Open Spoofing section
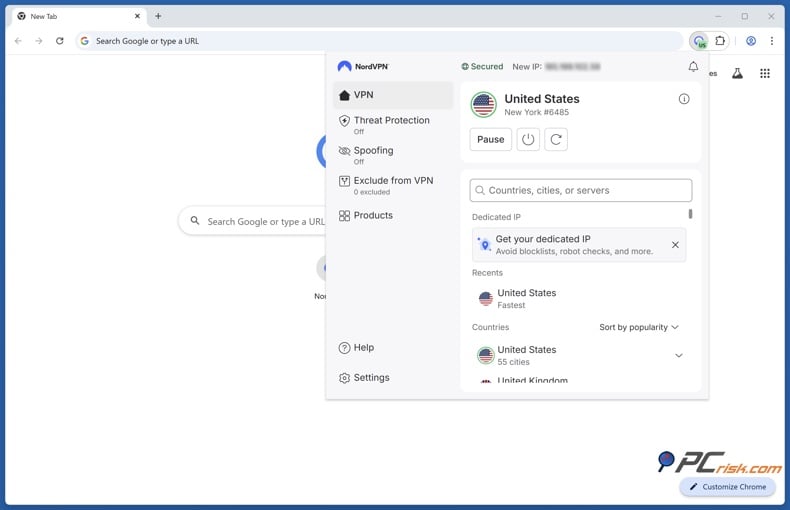The height and width of the screenshot is (510, 790). coord(393,155)
